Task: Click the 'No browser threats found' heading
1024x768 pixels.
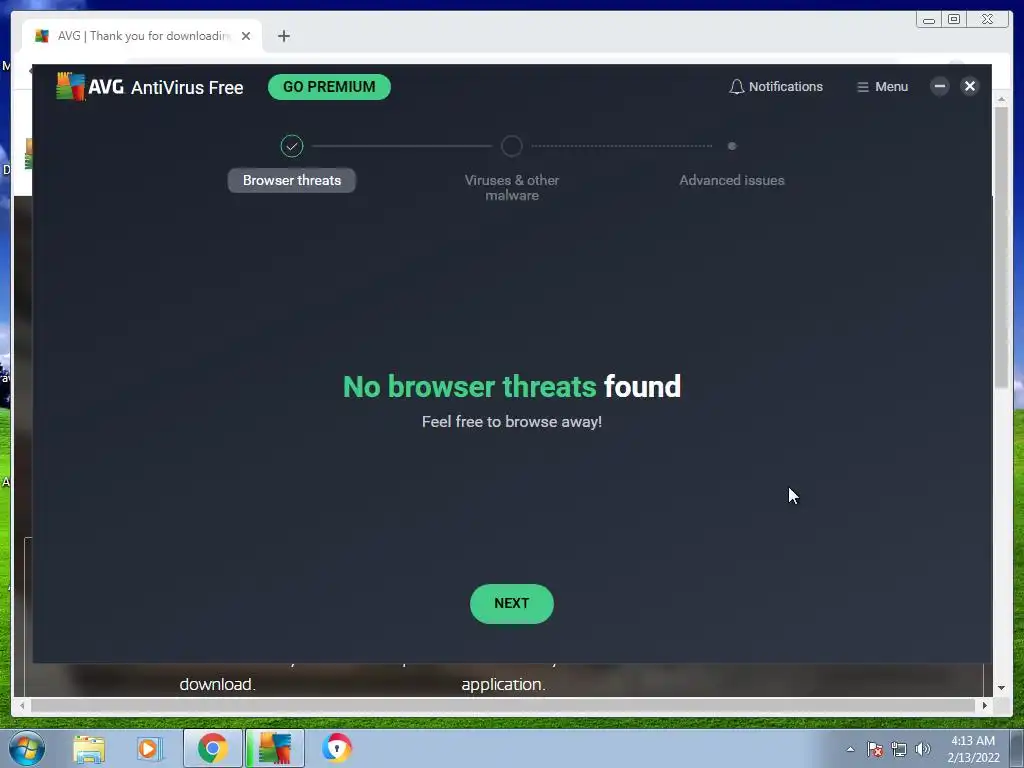Action: 511,387
